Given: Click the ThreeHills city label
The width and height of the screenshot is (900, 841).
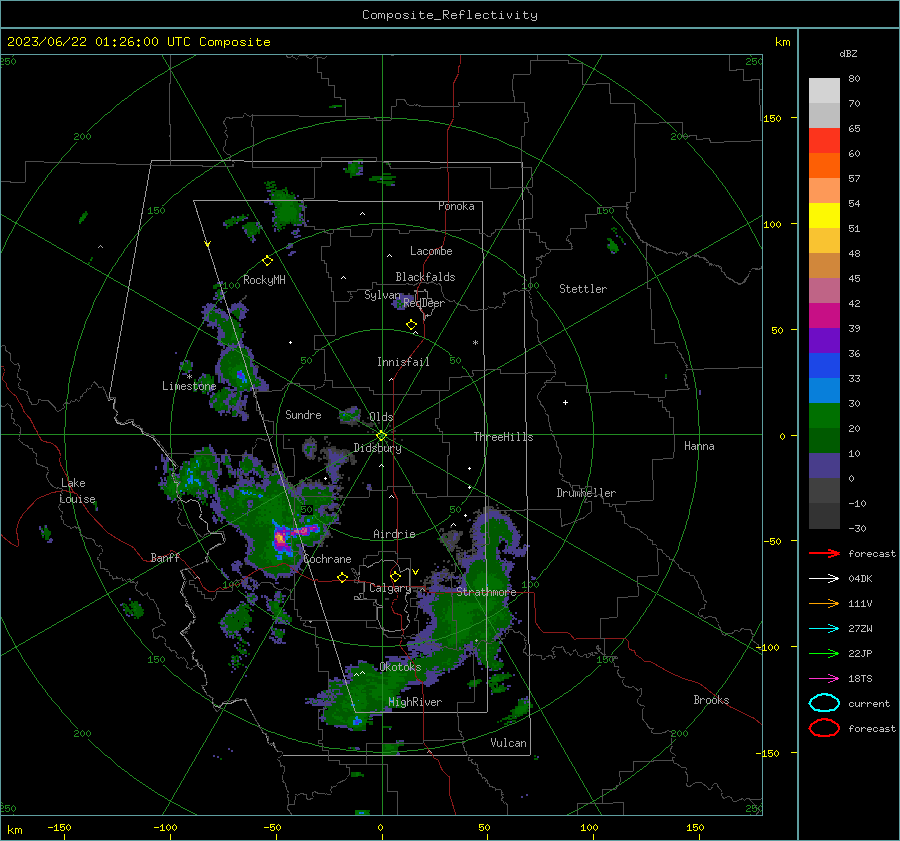Looking at the screenshot, I should 503,437.
